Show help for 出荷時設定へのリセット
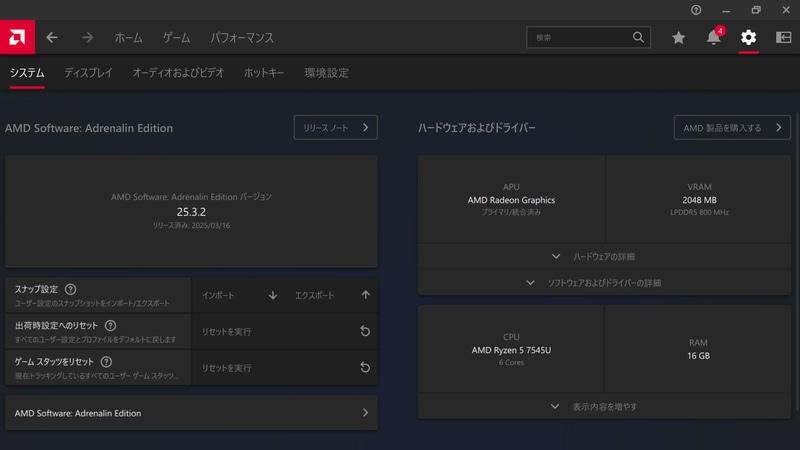 [x=110, y=326]
